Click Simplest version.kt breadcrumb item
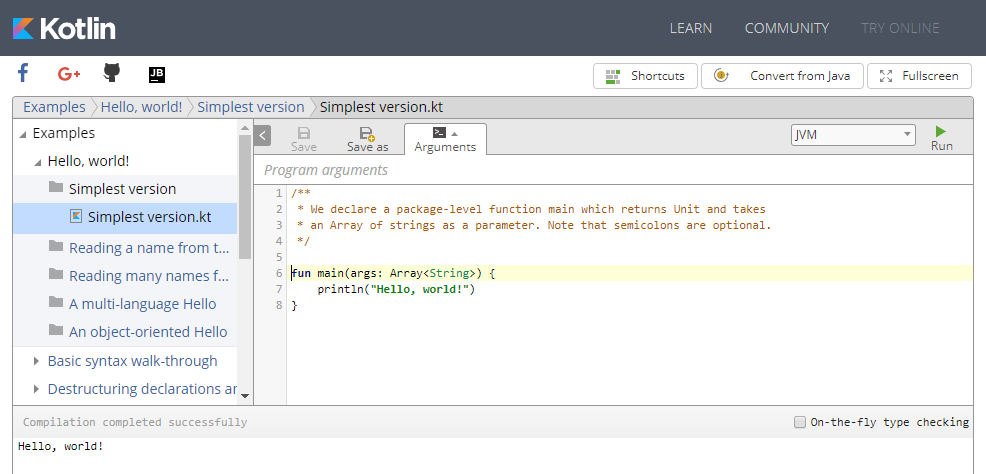 (x=382, y=107)
